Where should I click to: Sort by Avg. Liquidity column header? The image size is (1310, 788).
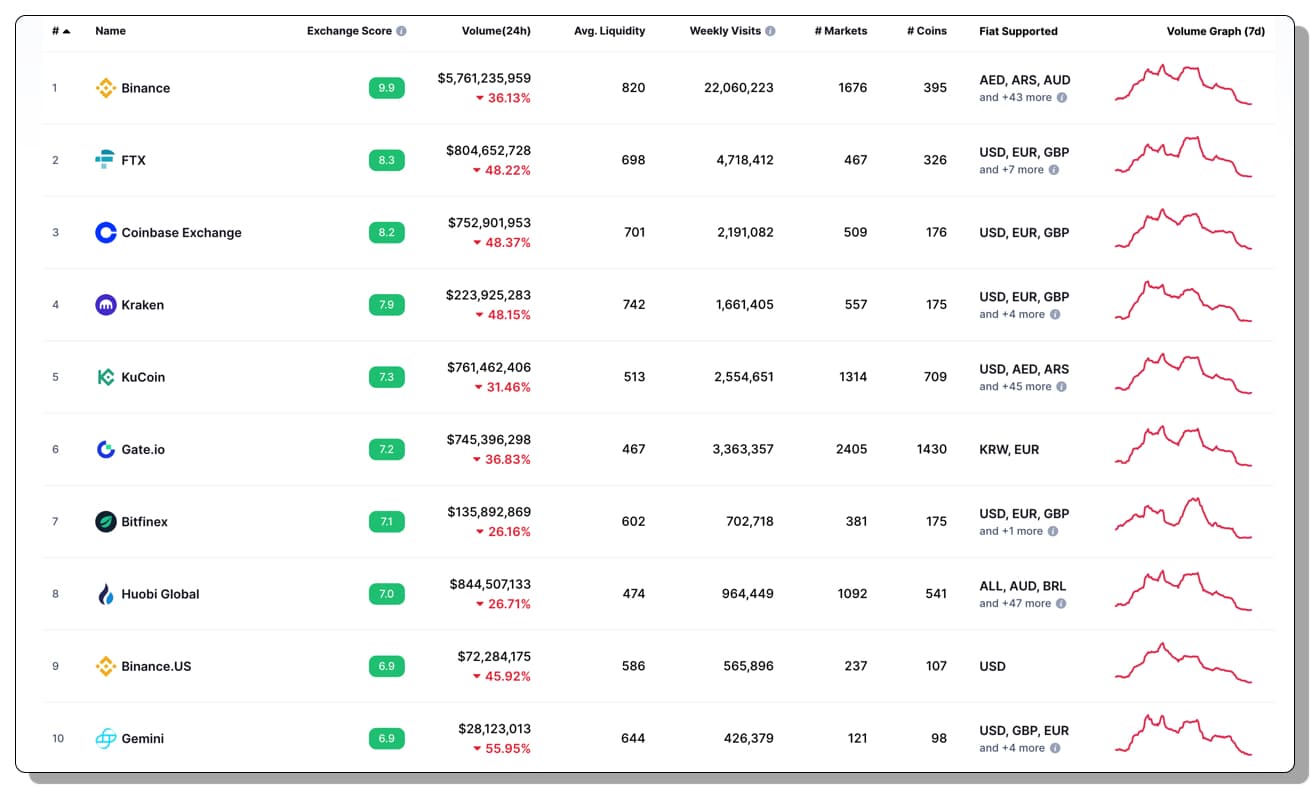pos(609,31)
